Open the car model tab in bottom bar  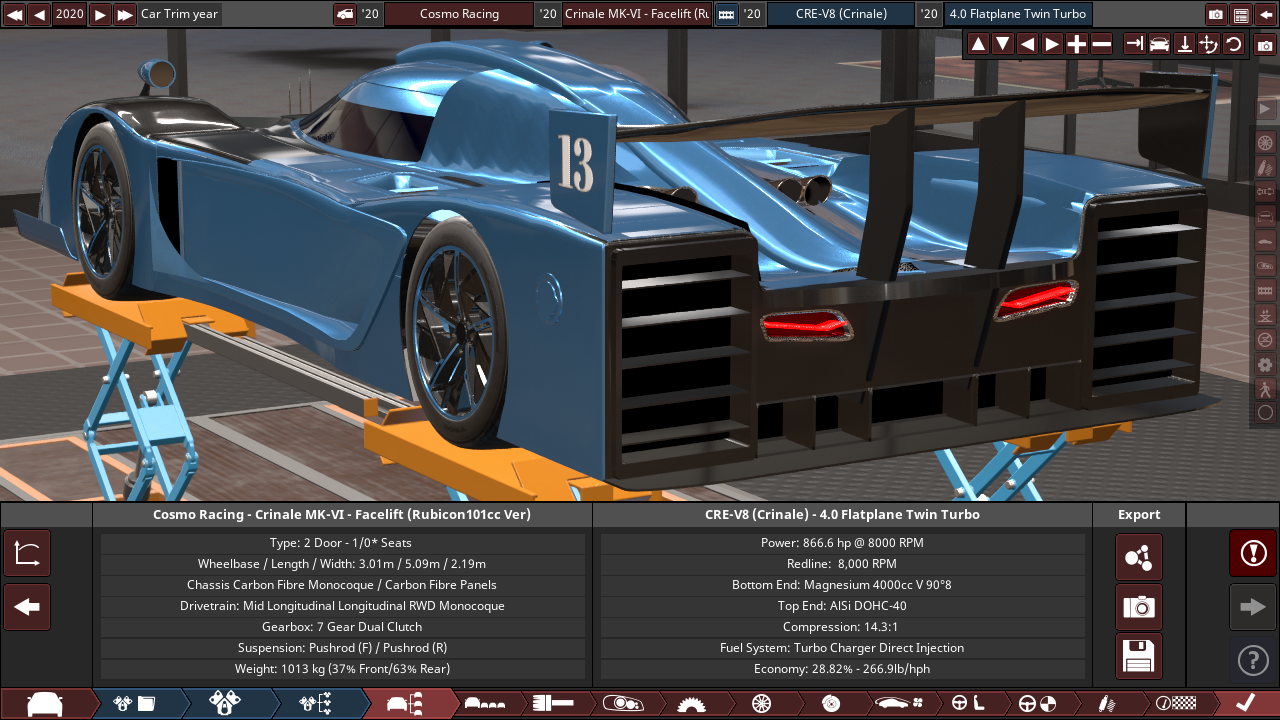(x=45, y=704)
